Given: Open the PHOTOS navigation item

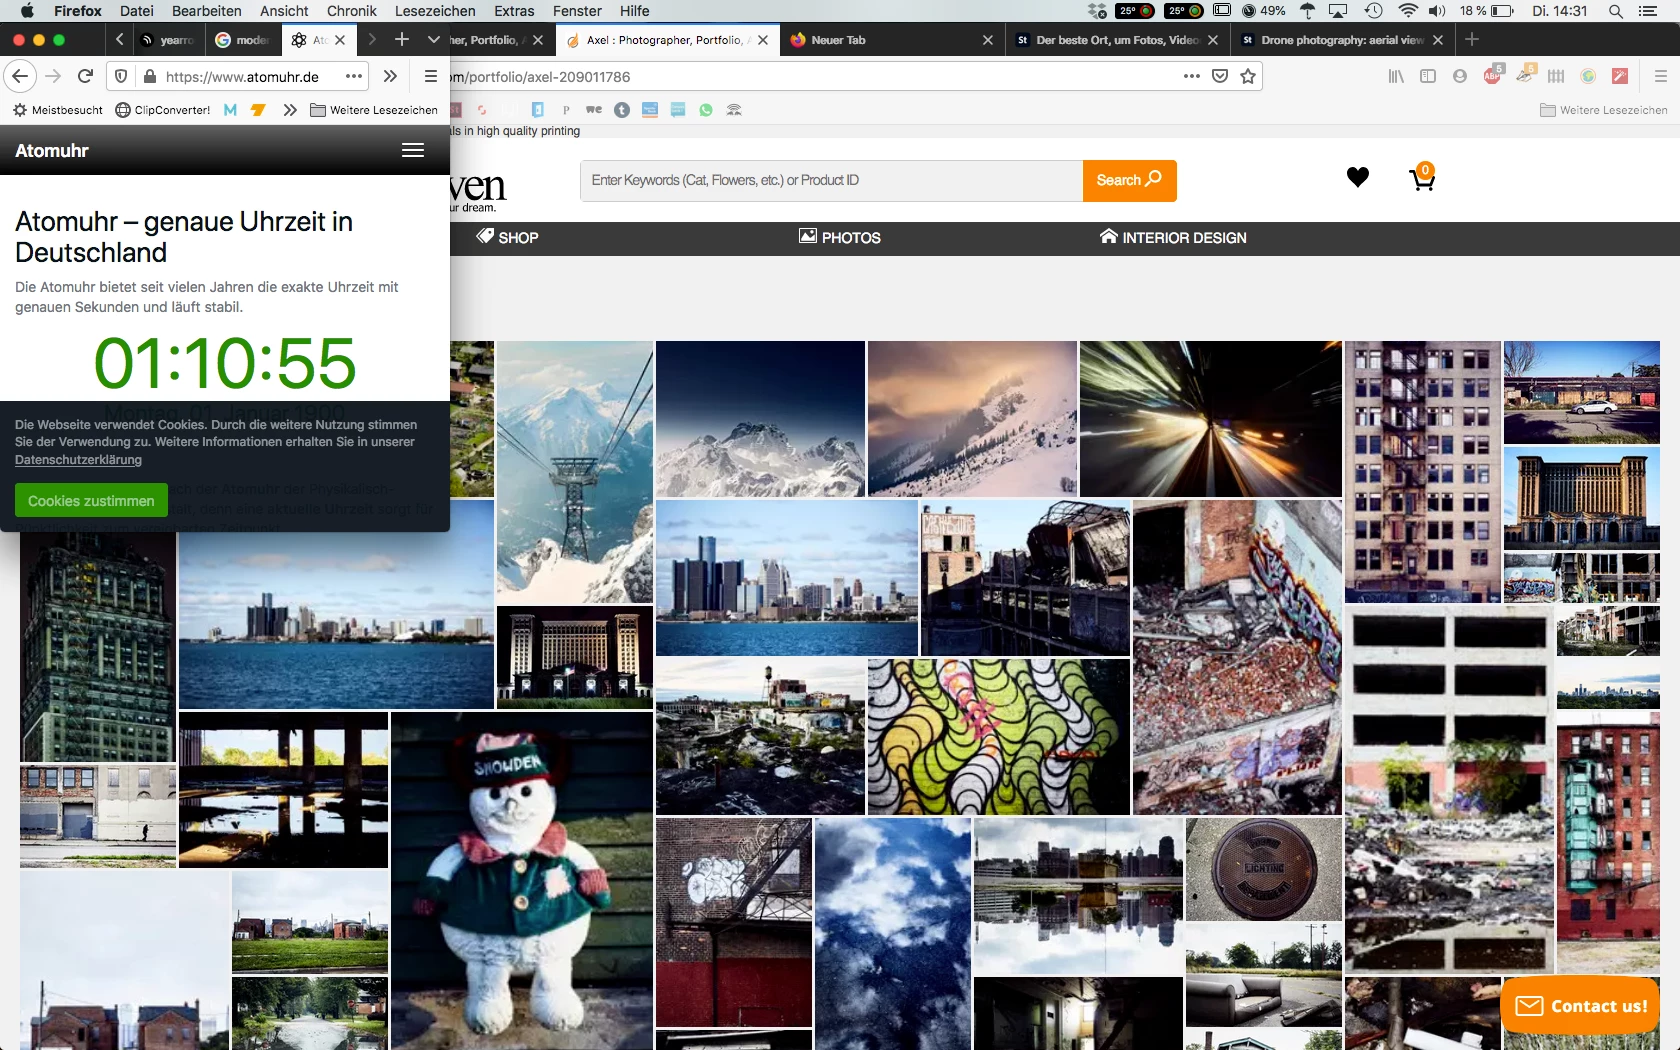Looking at the screenshot, I should [x=840, y=238].
